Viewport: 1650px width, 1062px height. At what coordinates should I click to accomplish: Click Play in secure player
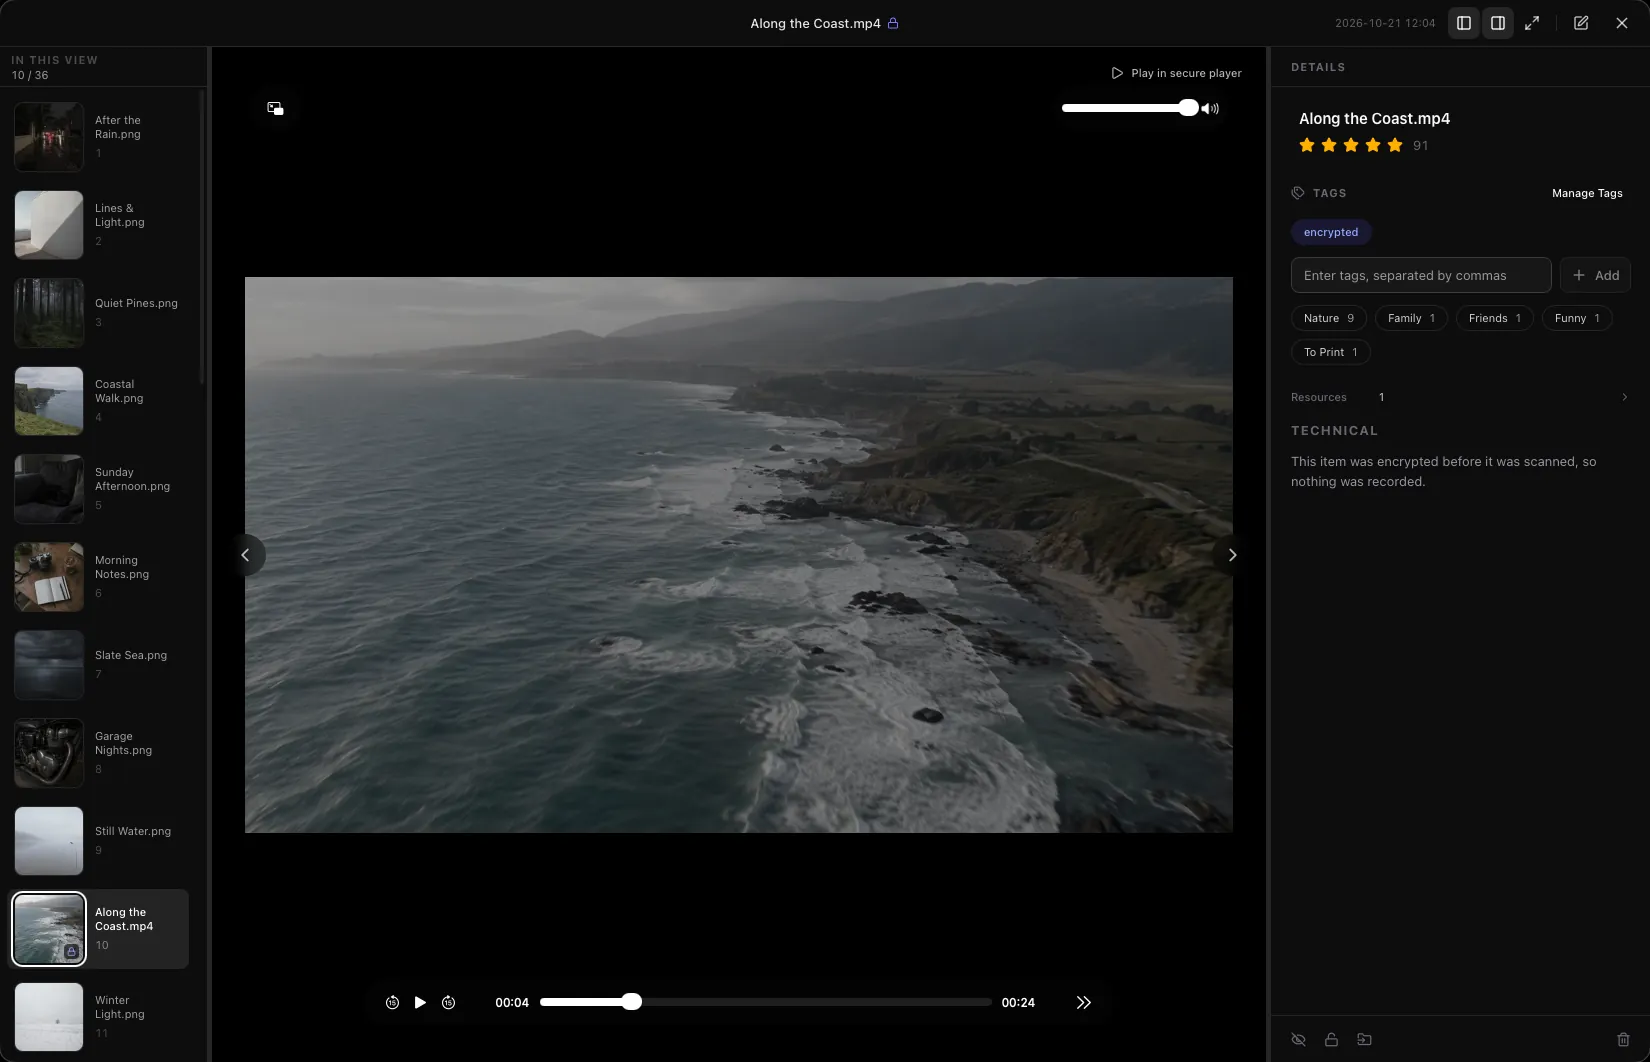coord(1177,73)
